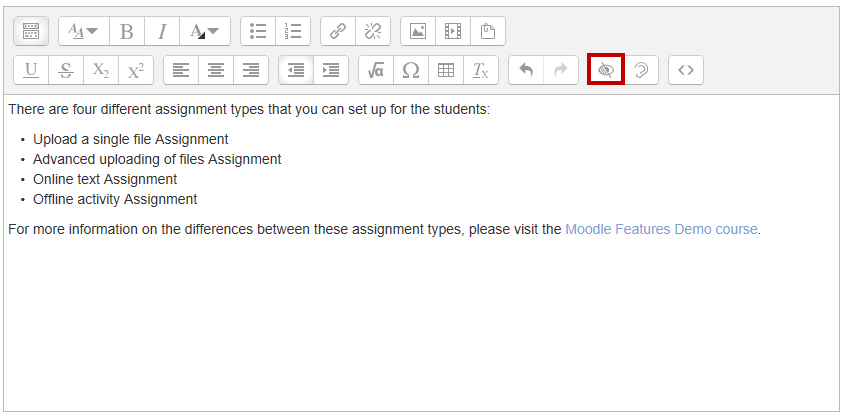Viewport: 844px width, 418px height.
Task: Open the insert media file tool
Action: click(x=453, y=31)
